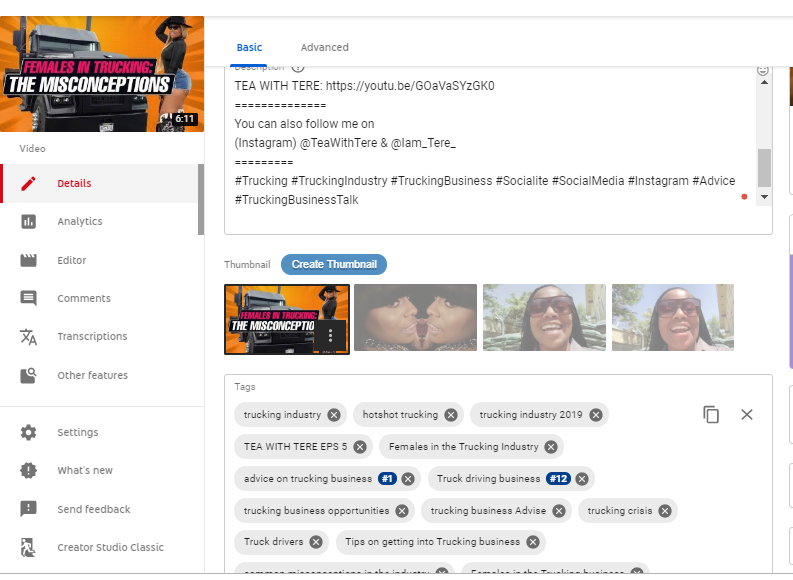Open the Other features icon
Screen dimensions: 793x580
click(x=29, y=375)
